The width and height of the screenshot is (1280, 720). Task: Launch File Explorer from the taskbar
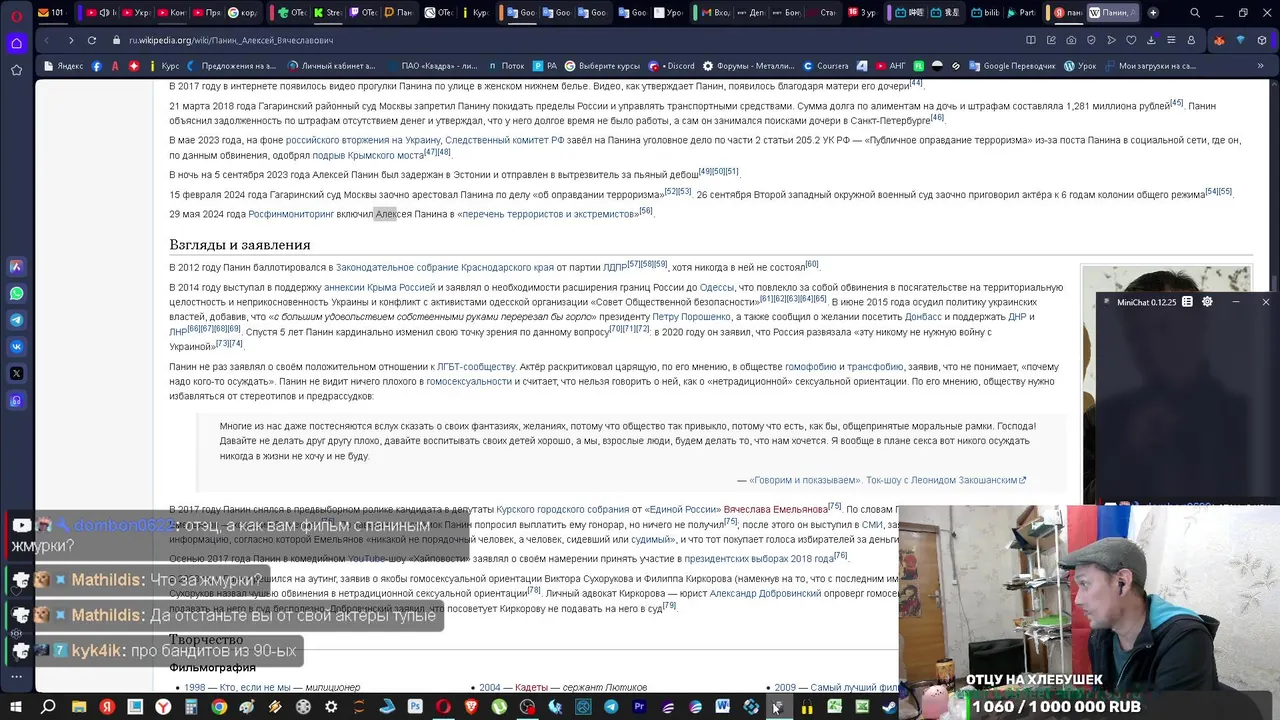coord(78,707)
